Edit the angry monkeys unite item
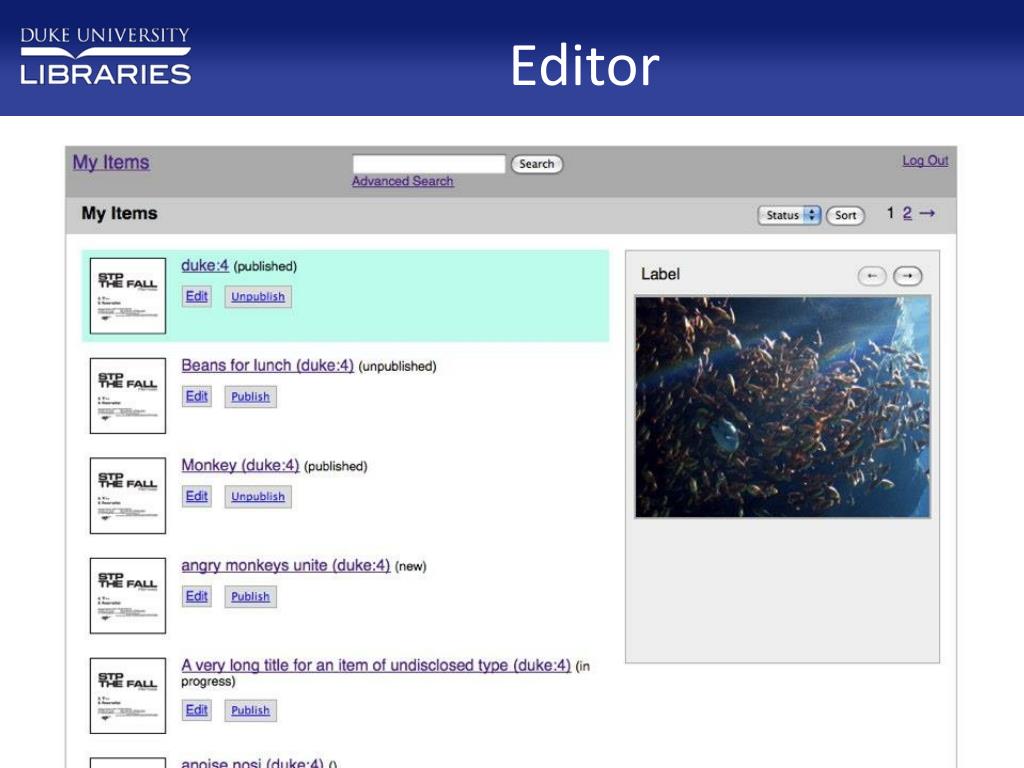The width and height of the screenshot is (1024, 768). pyautogui.click(x=197, y=596)
